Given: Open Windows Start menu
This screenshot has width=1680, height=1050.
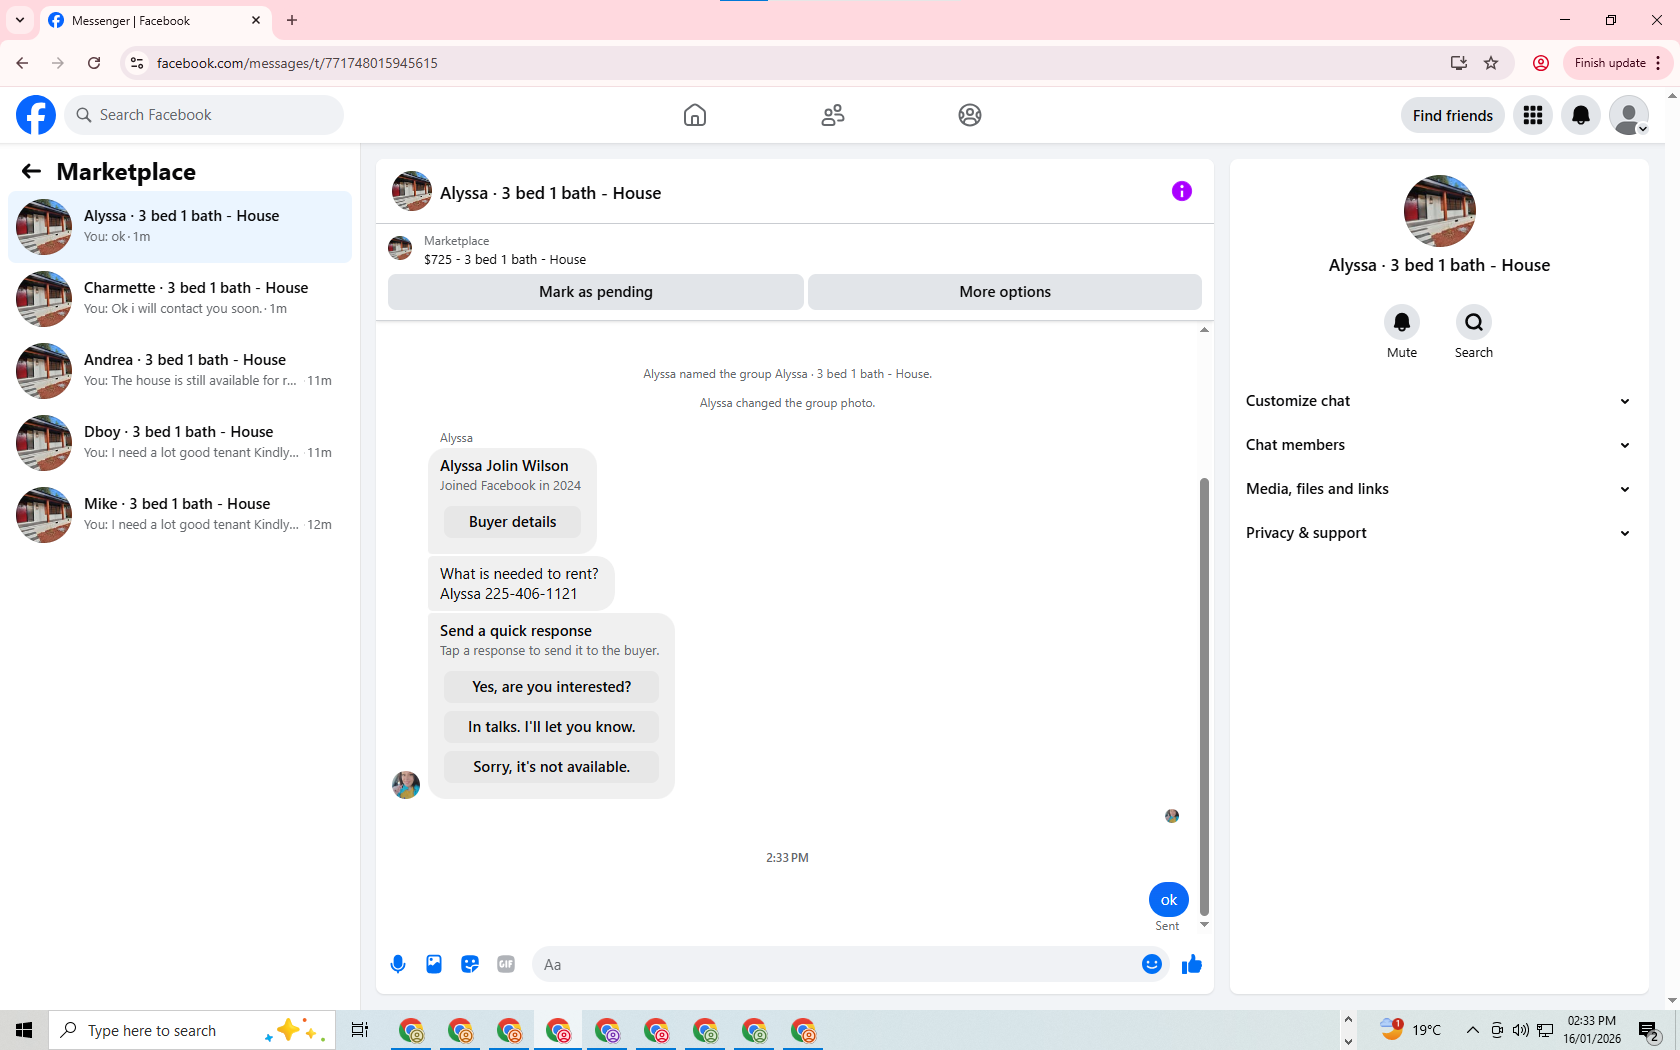Looking at the screenshot, I should coord(24,1030).
